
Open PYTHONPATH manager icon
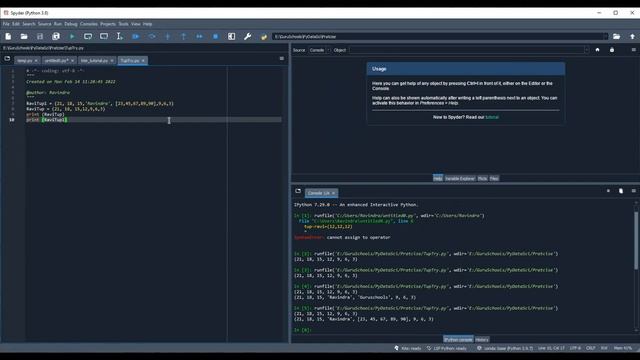tap(264, 36)
